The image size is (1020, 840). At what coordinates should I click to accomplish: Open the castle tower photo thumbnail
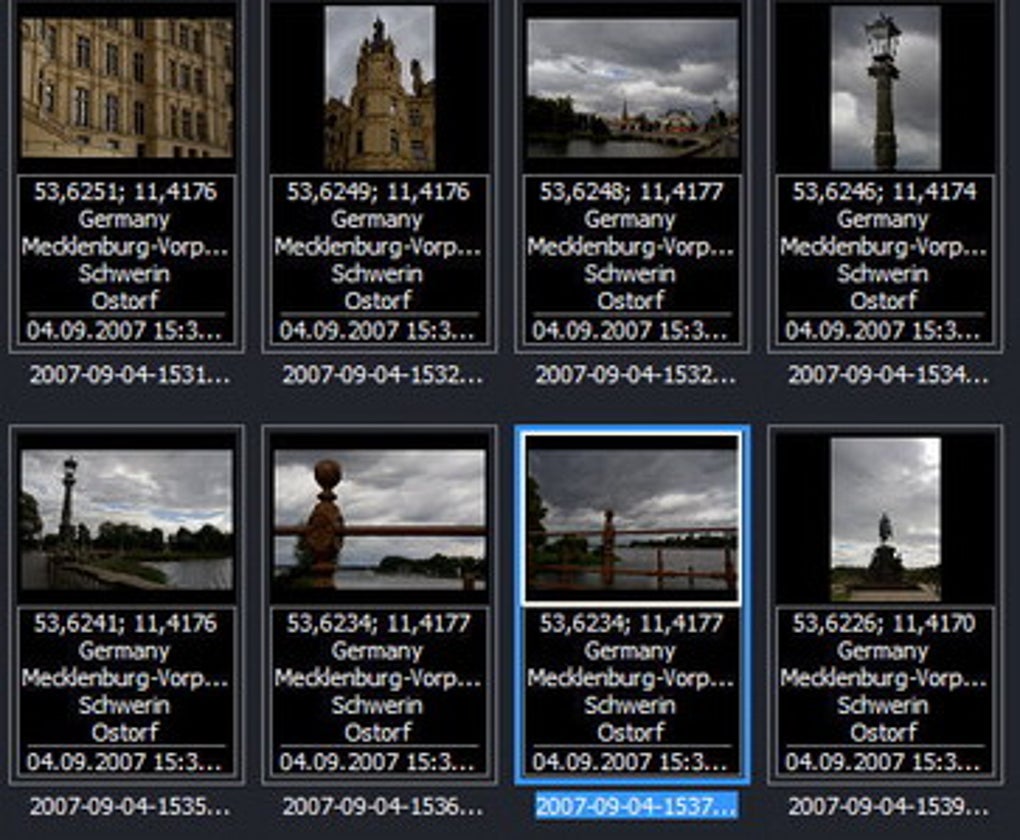pyautogui.click(x=380, y=88)
